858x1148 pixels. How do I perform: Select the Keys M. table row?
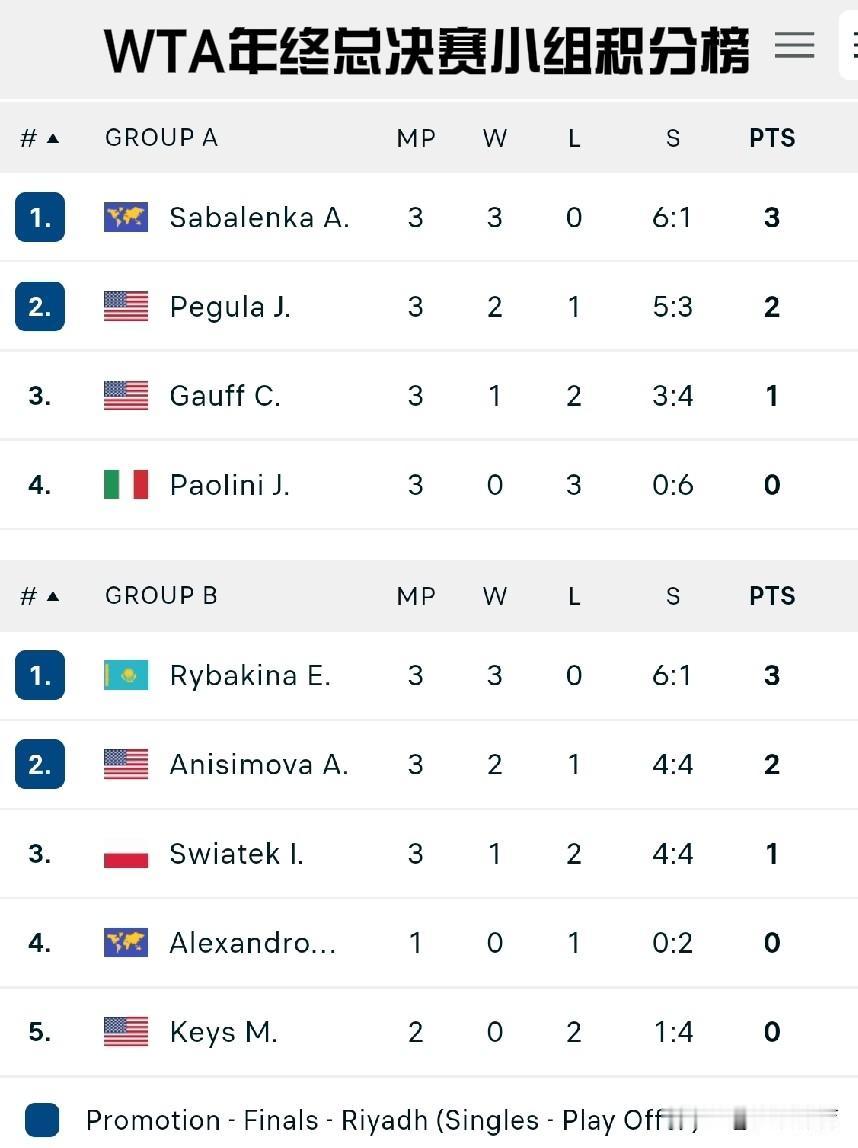tap(429, 1032)
